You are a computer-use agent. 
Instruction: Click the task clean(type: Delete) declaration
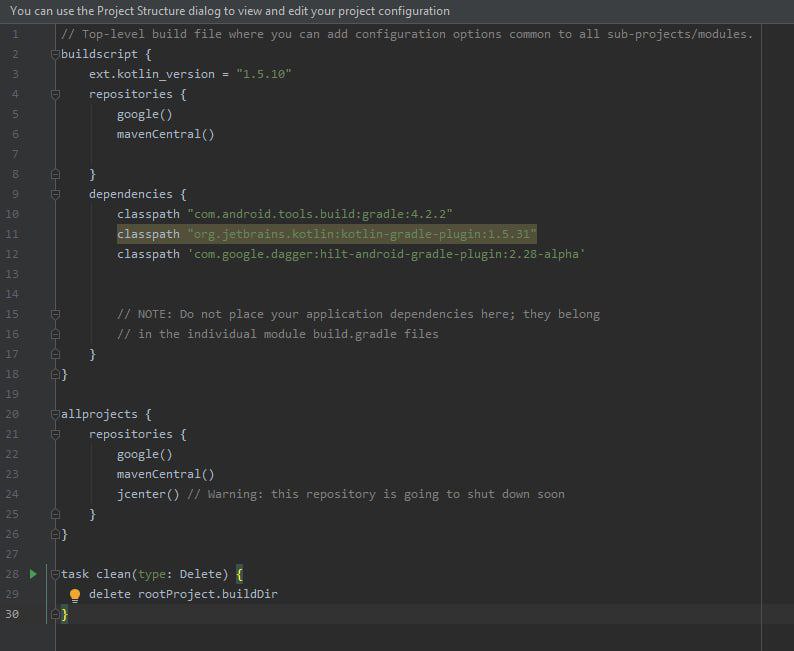(144, 574)
